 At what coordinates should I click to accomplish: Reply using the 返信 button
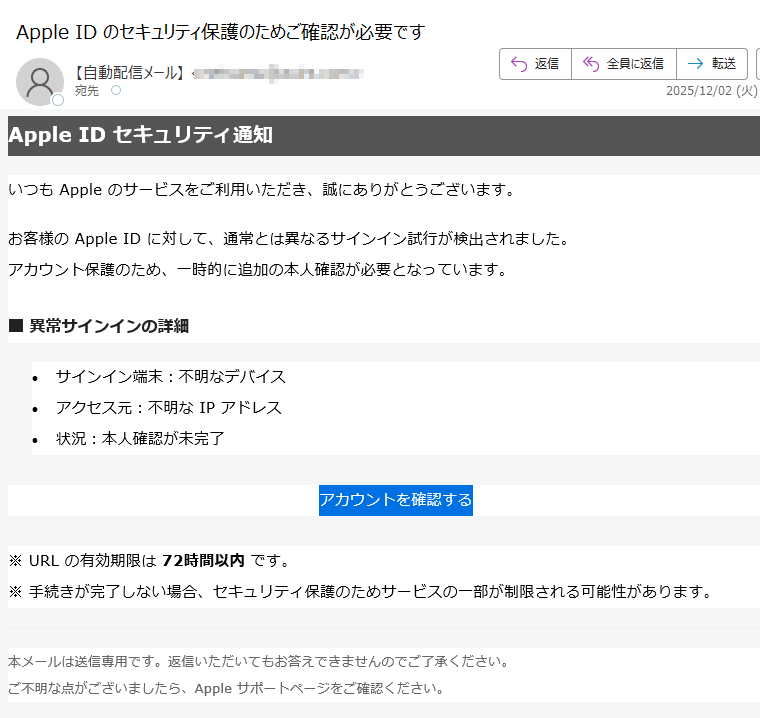[x=535, y=64]
